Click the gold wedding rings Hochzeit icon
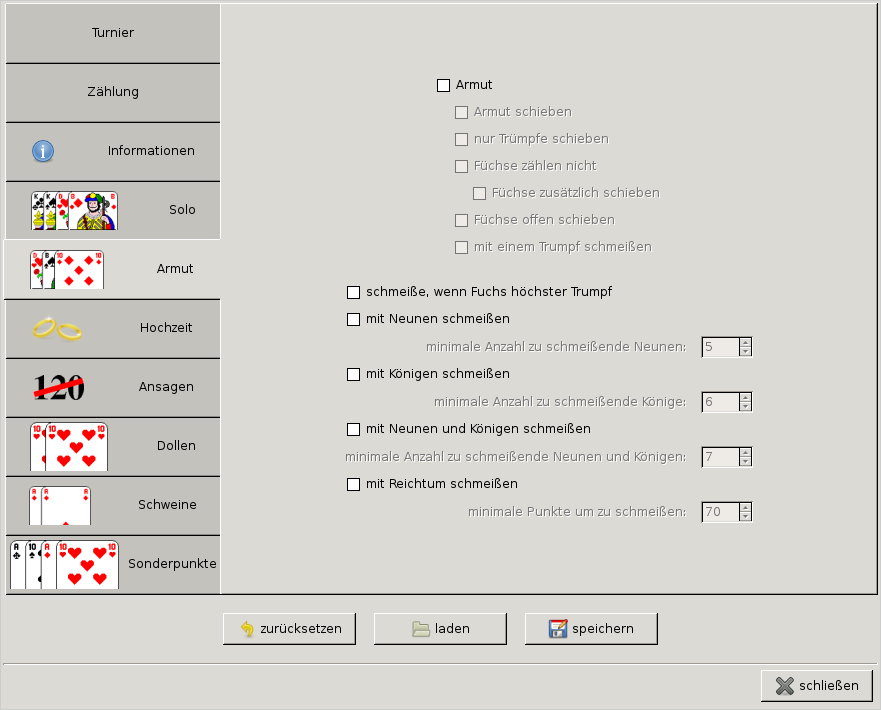The height and width of the screenshot is (710, 881). coord(57,328)
